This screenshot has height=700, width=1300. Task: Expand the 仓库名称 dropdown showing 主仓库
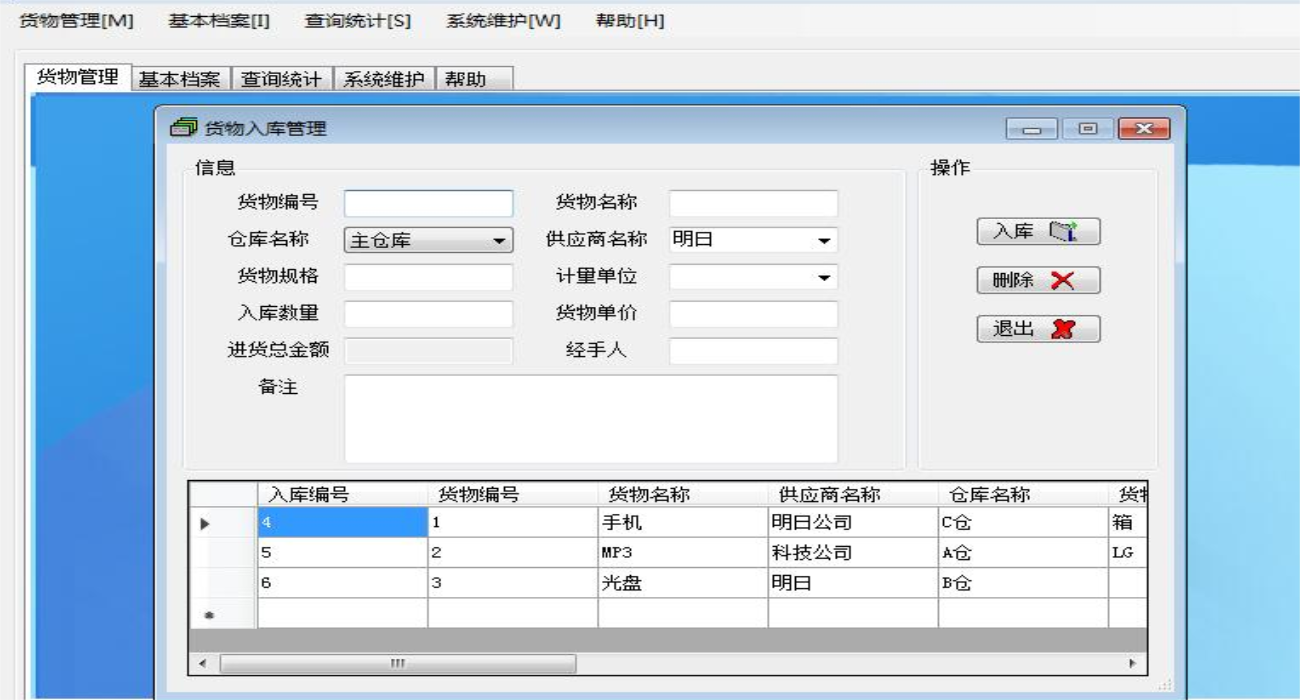[499, 241]
